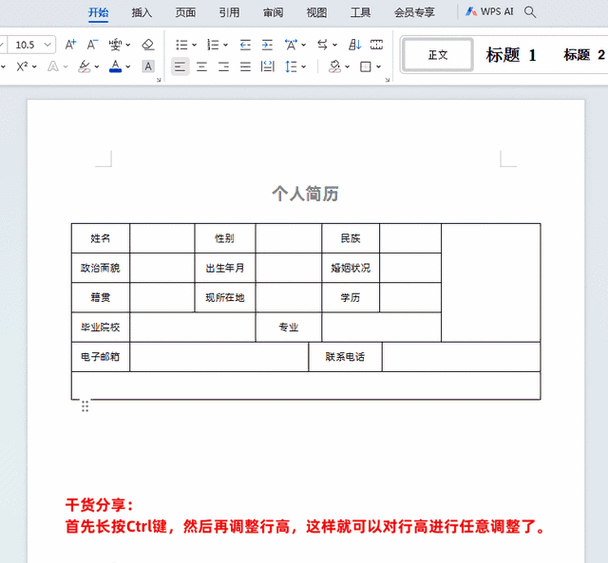Open the font size 10.5 dropdown
608x563 pixels.
tap(48, 45)
